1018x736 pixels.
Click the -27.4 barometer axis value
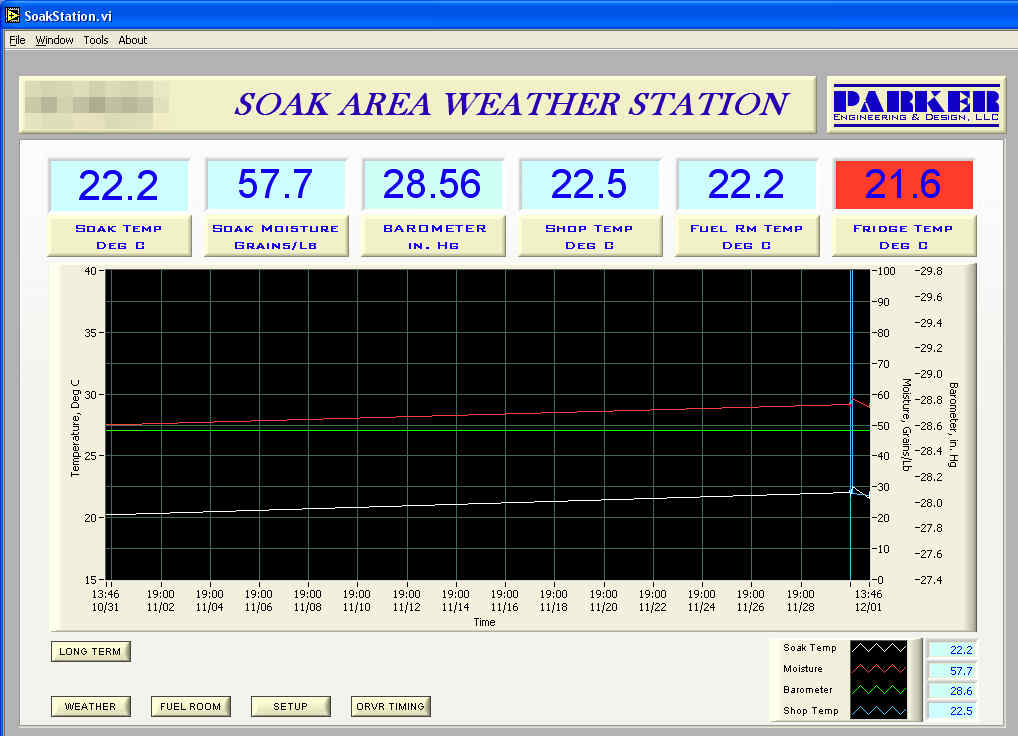pyautogui.click(x=928, y=580)
